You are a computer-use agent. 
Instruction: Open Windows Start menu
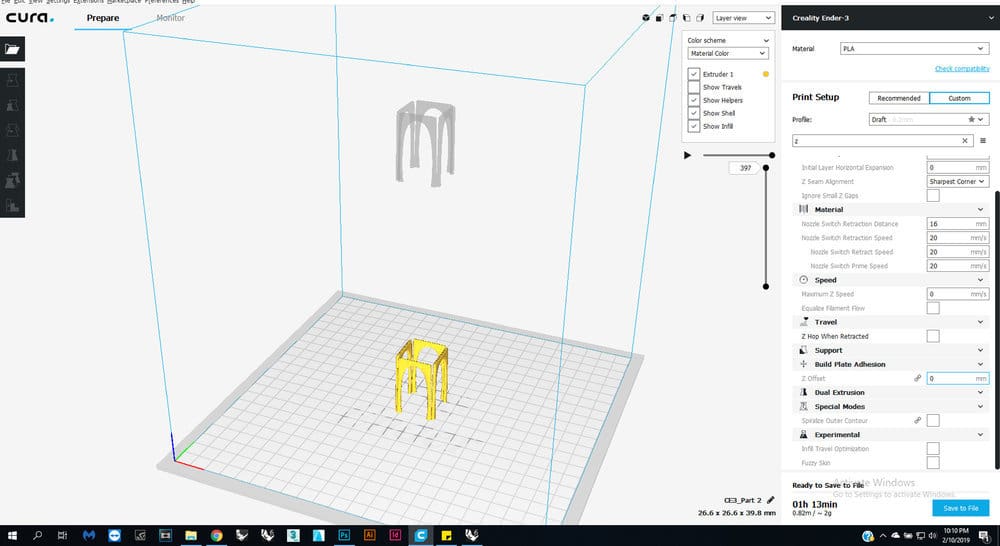click(11, 535)
